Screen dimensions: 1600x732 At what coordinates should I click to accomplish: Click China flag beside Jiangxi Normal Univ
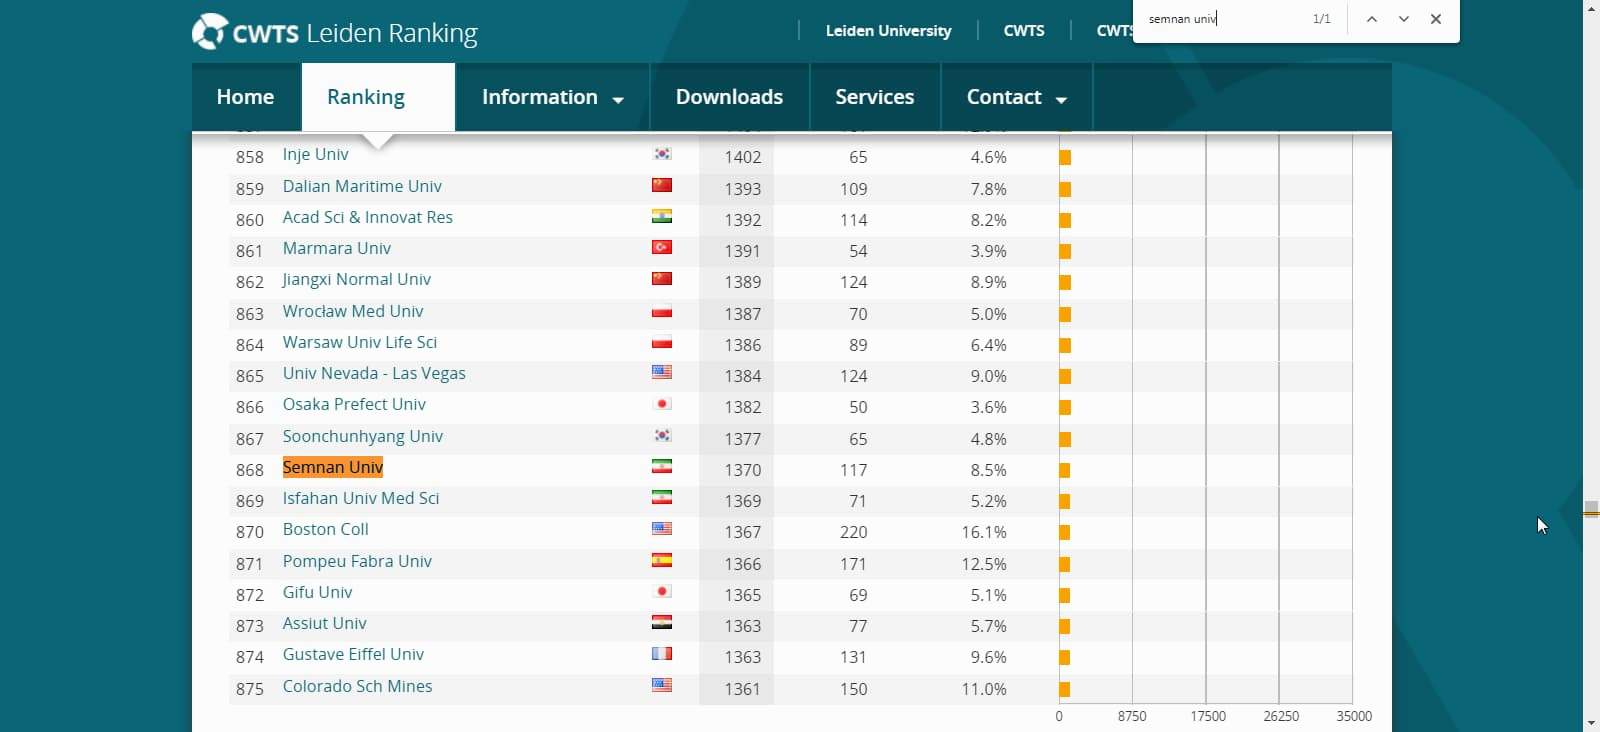coord(662,279)
